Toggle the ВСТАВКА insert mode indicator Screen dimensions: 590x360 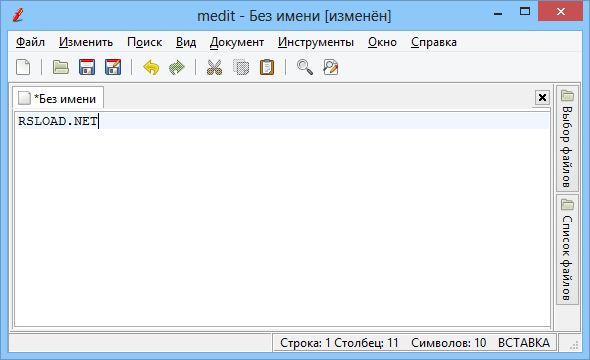click(524, 343)
